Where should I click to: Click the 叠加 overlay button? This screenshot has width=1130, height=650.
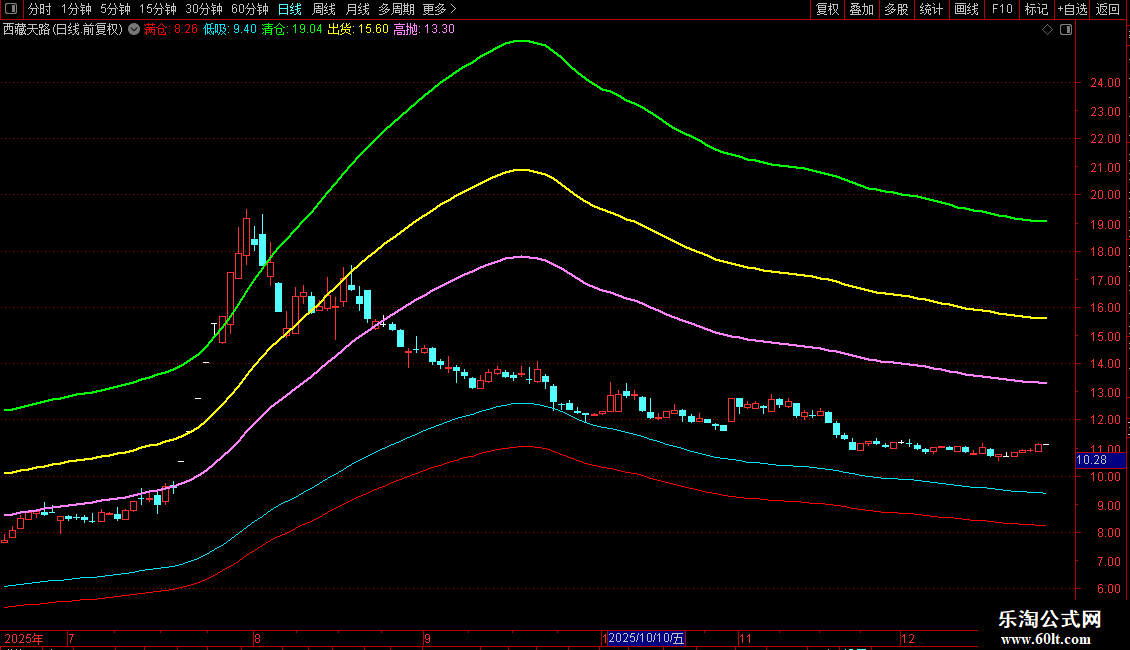(x=861, y=9)
